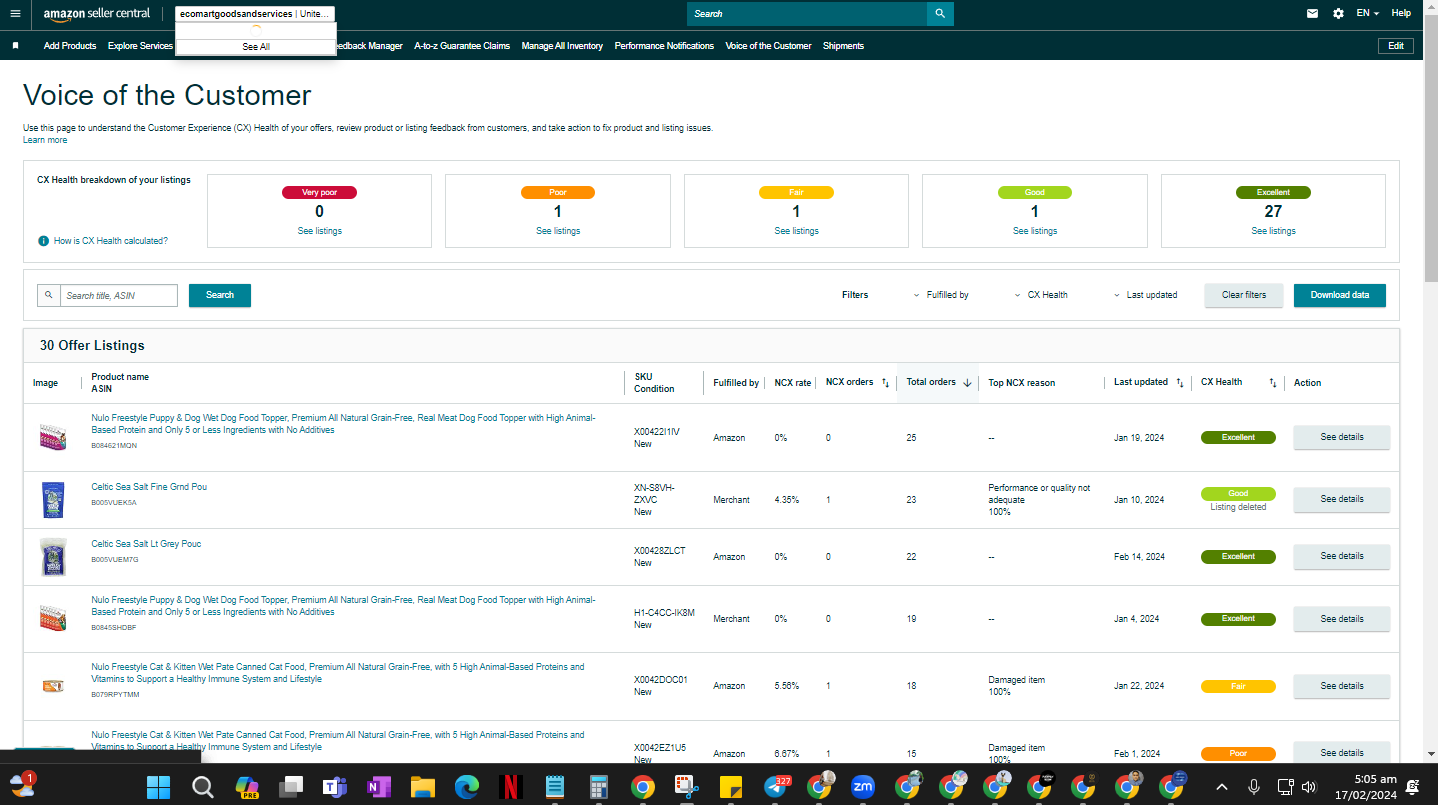This screenshot has height=805, width=1438.
Task: See listings under the Fair card
Action: click(796, 231)
